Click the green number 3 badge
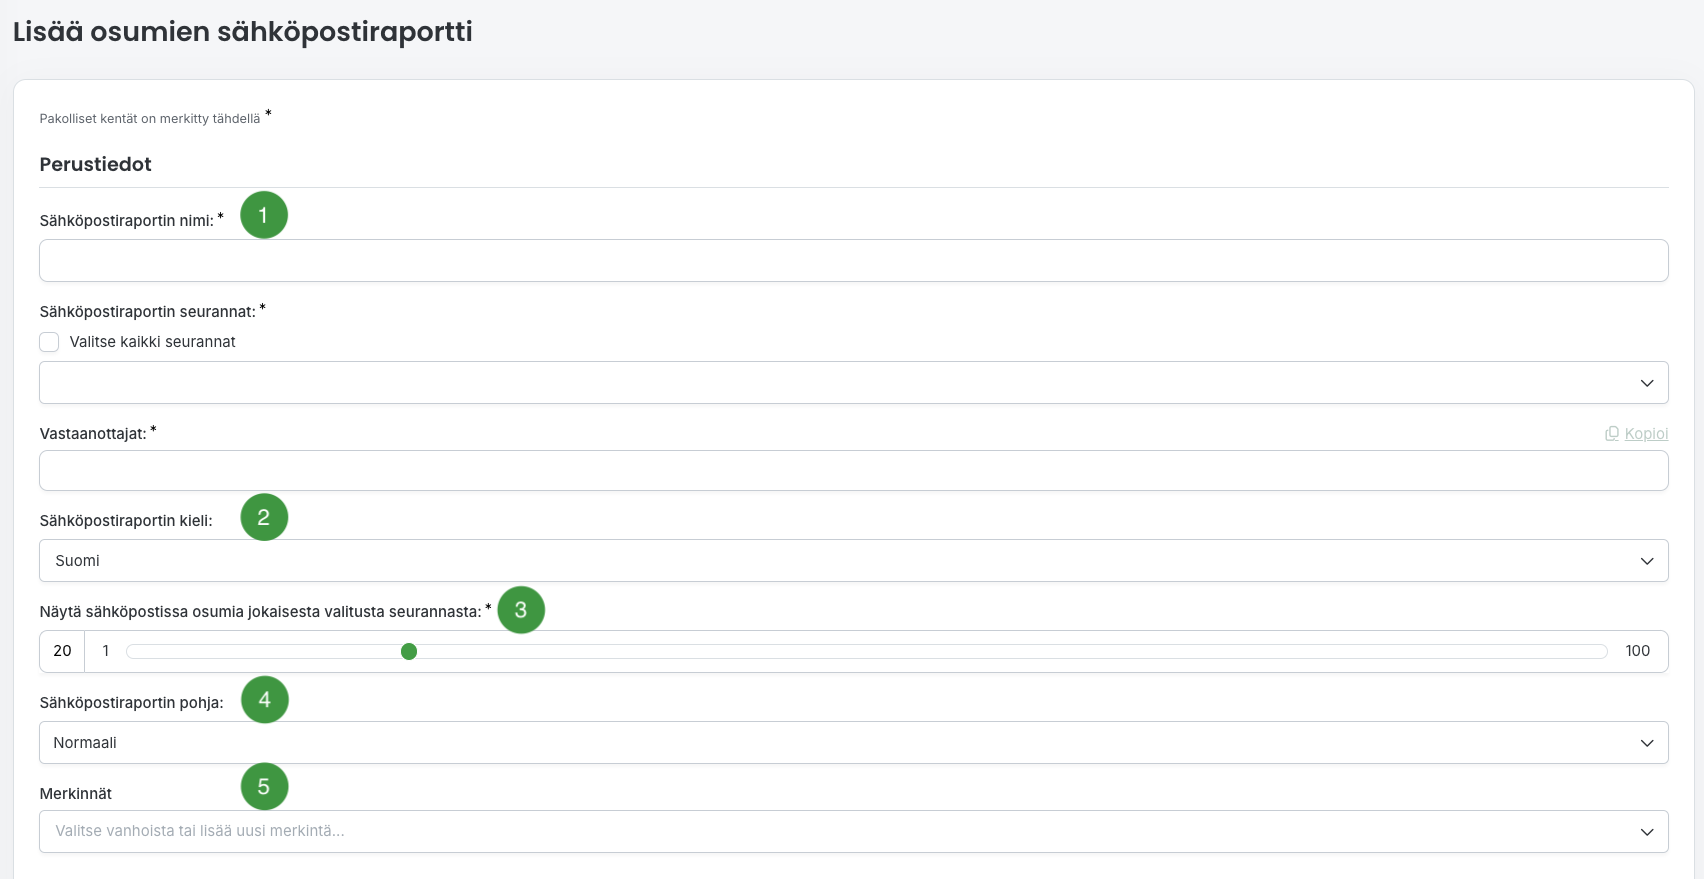 point(521,610)
